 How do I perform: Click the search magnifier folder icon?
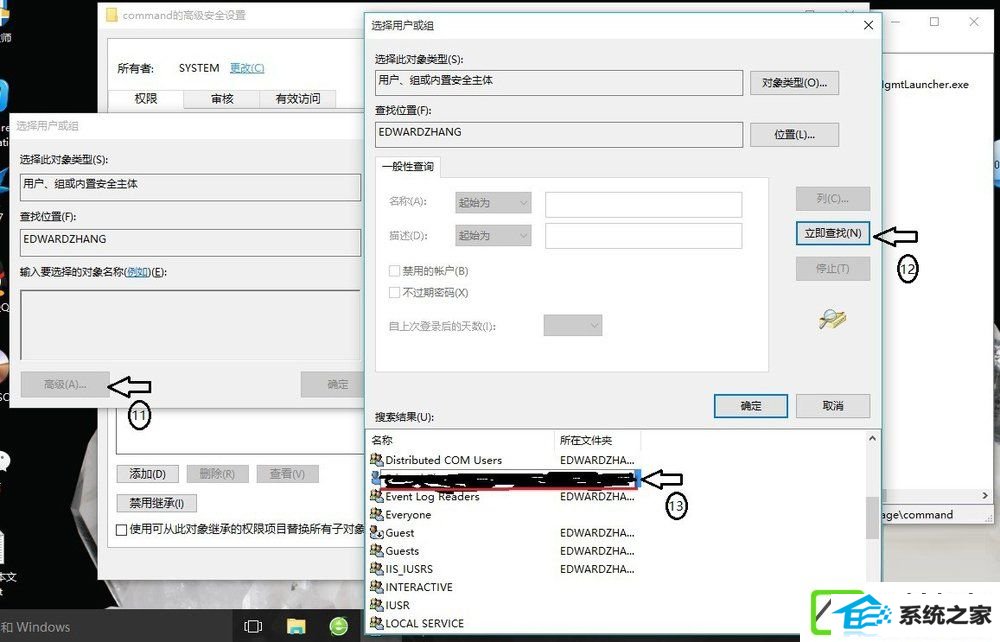tap(832, 318)
